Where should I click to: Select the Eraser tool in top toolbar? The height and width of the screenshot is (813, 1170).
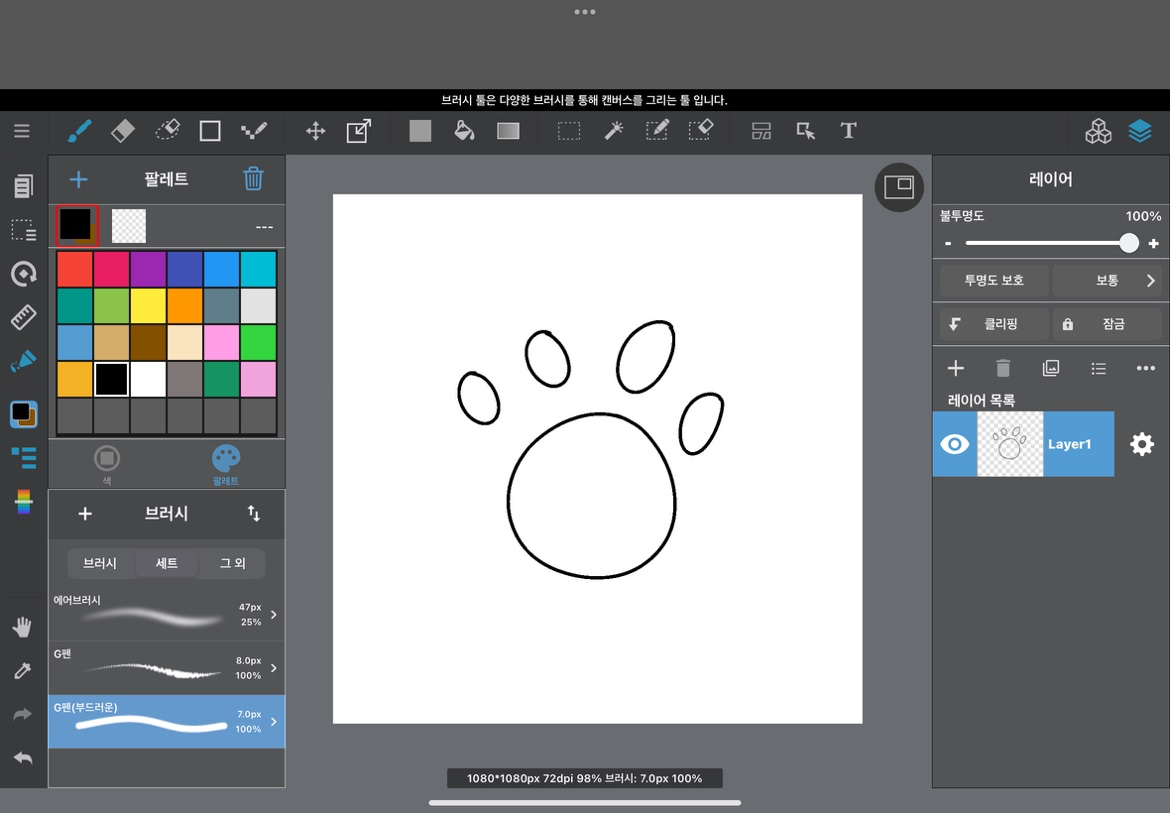[122, 131]
